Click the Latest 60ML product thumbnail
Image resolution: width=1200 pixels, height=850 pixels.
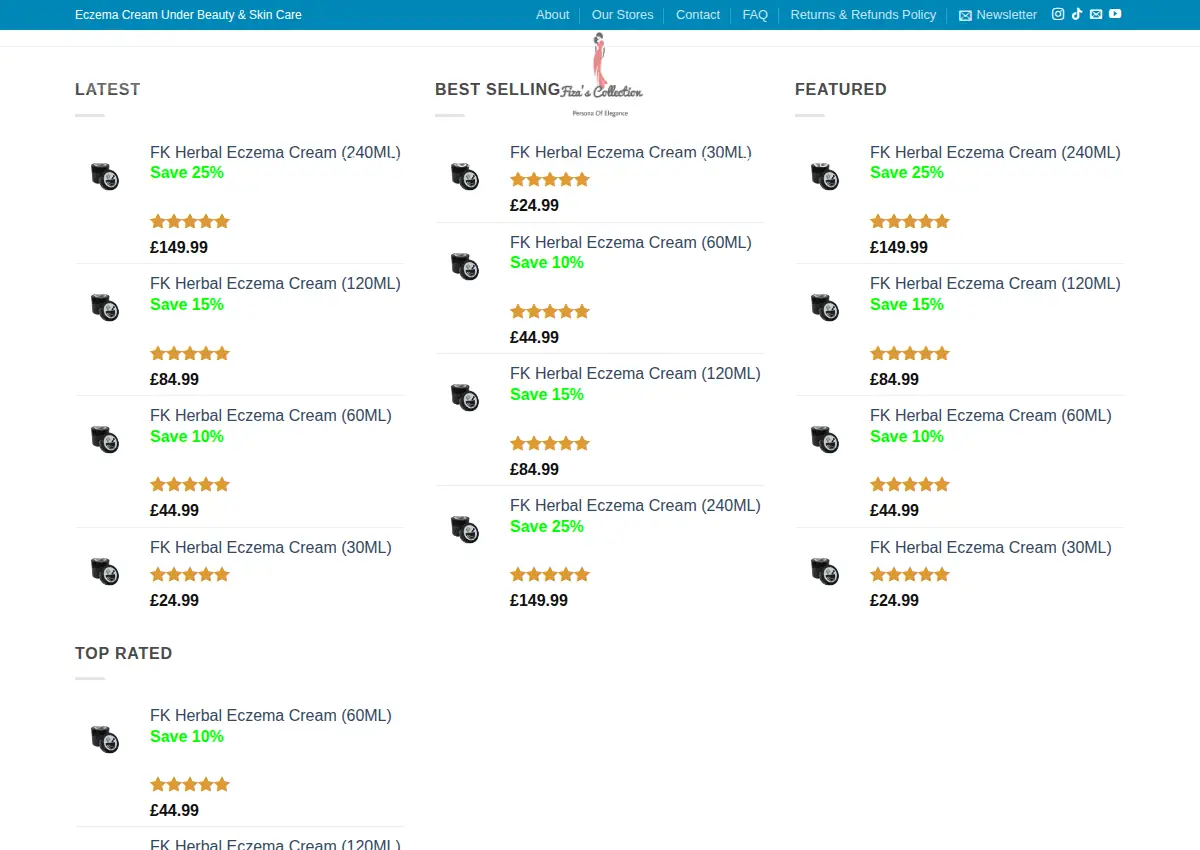click(x=105, y=438)
